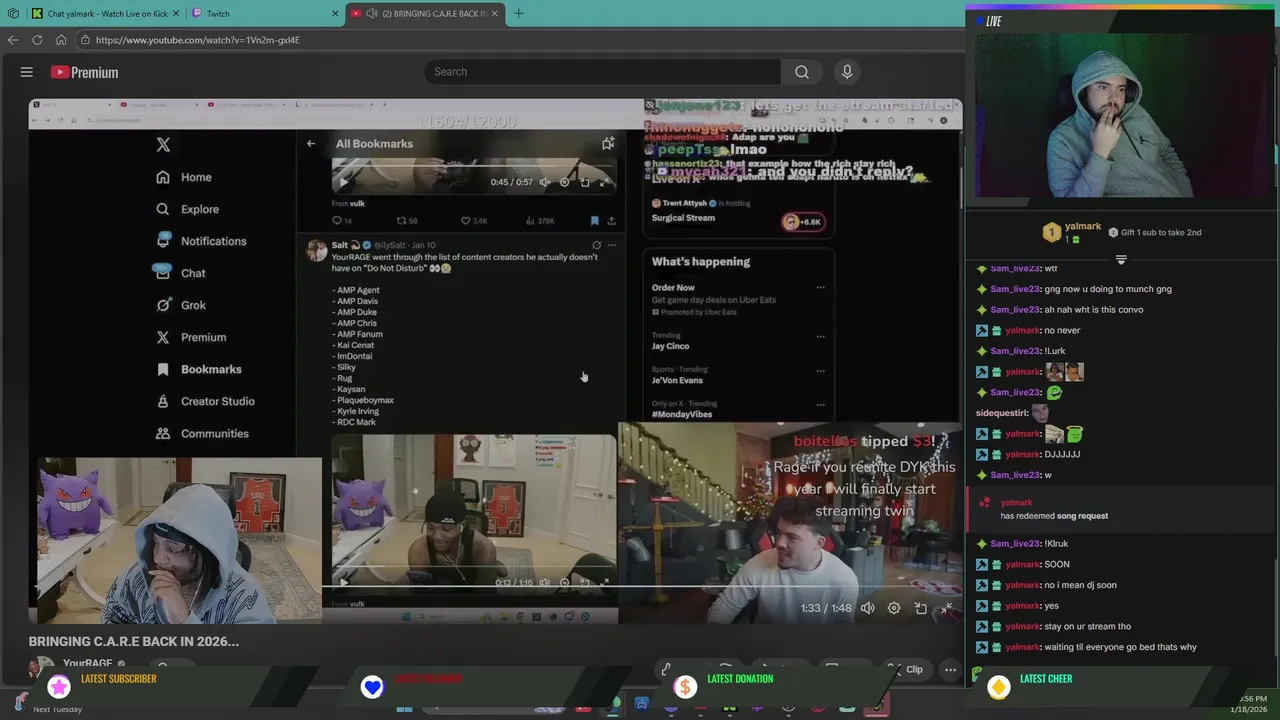Open the browser workspaces icon
The image size is (1280, 720).
13,13
